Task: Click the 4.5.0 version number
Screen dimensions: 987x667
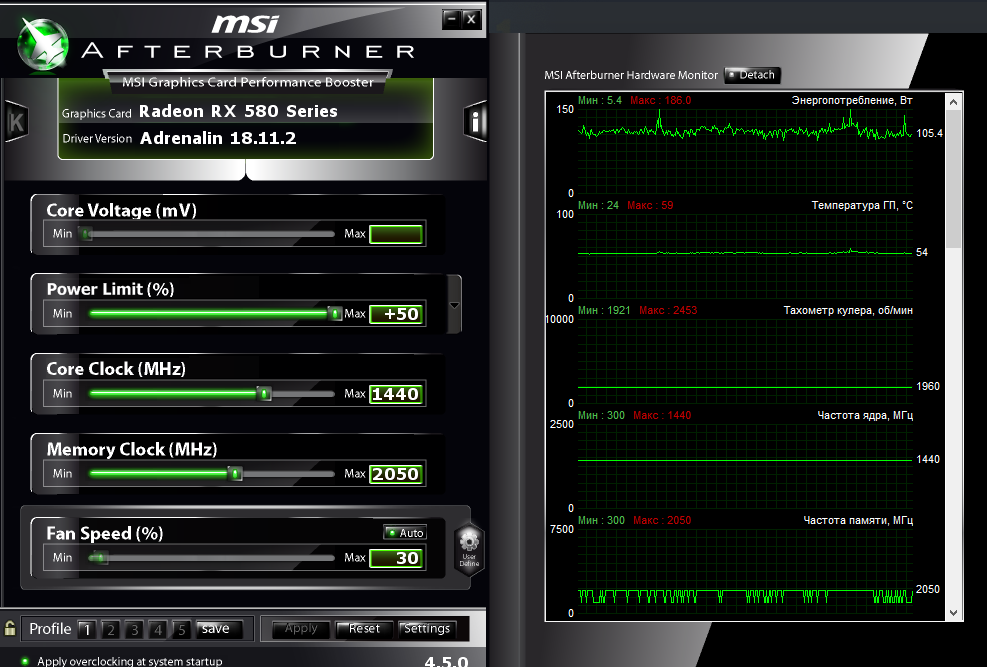Action: (446, 661)
